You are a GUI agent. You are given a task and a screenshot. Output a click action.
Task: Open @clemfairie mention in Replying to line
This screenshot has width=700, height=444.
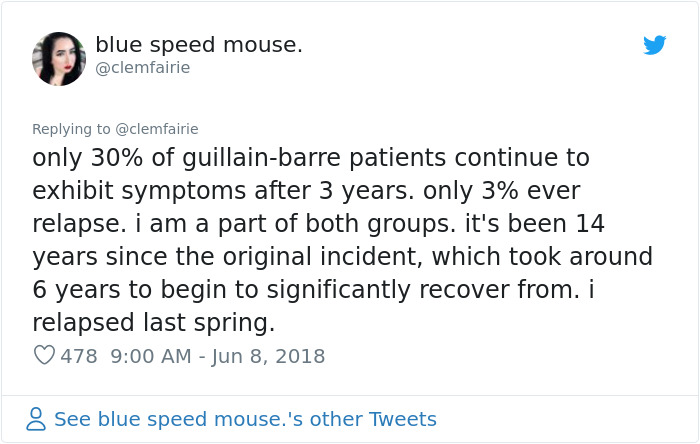pyautogui.click(x=157, y=129)
